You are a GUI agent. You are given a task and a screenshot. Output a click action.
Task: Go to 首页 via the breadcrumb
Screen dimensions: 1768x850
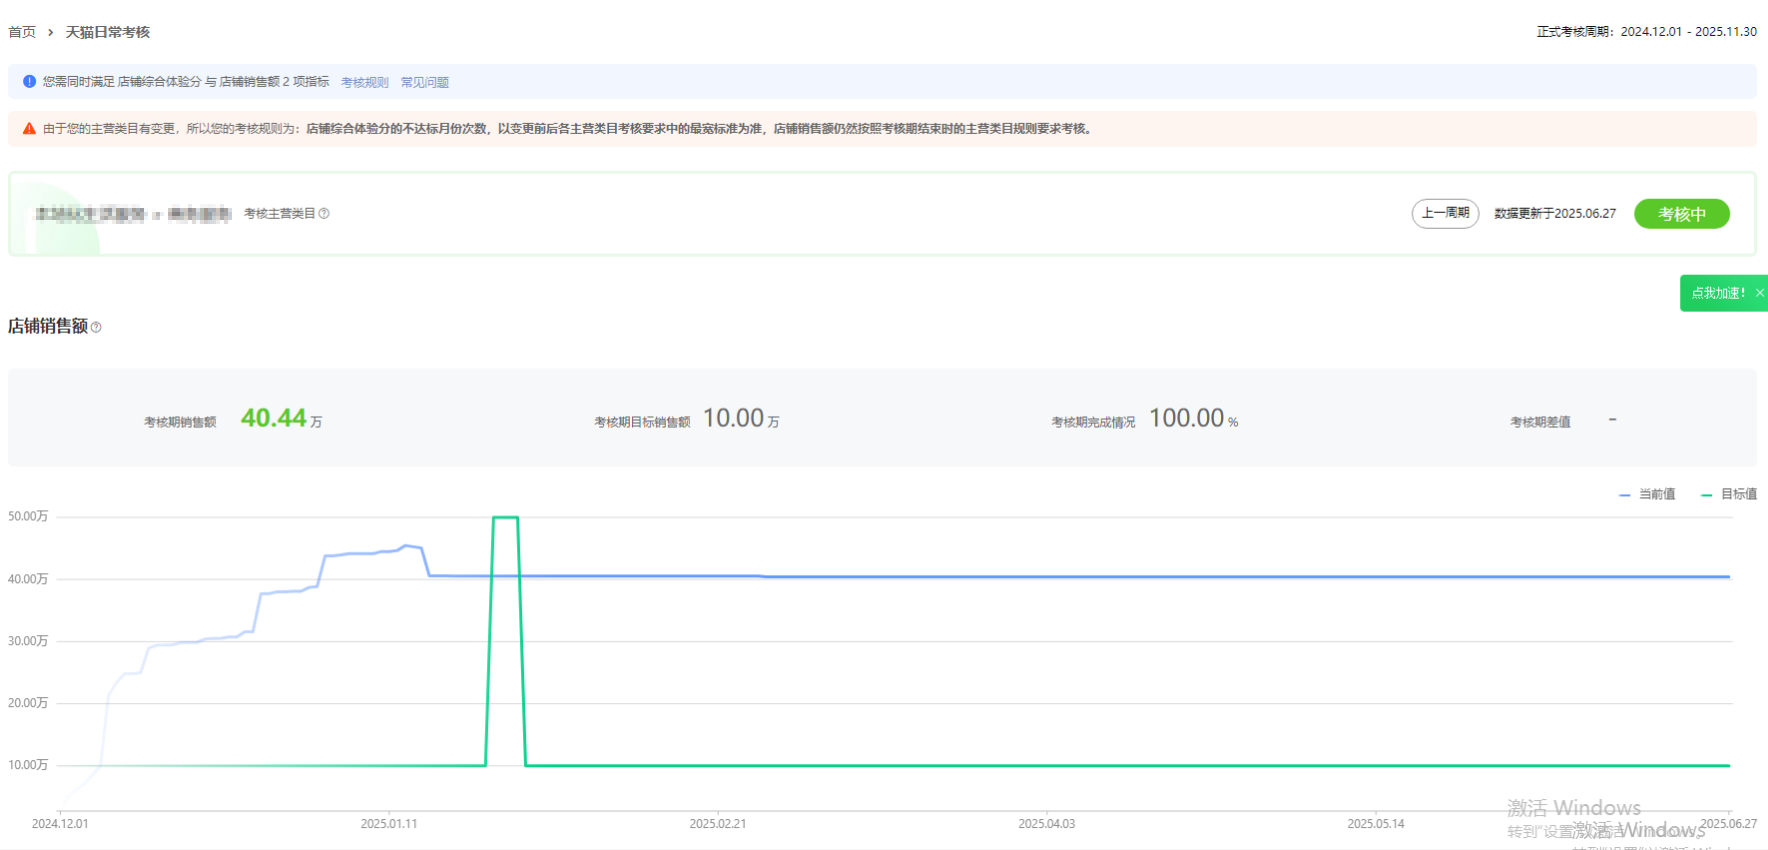coord(22,32)
